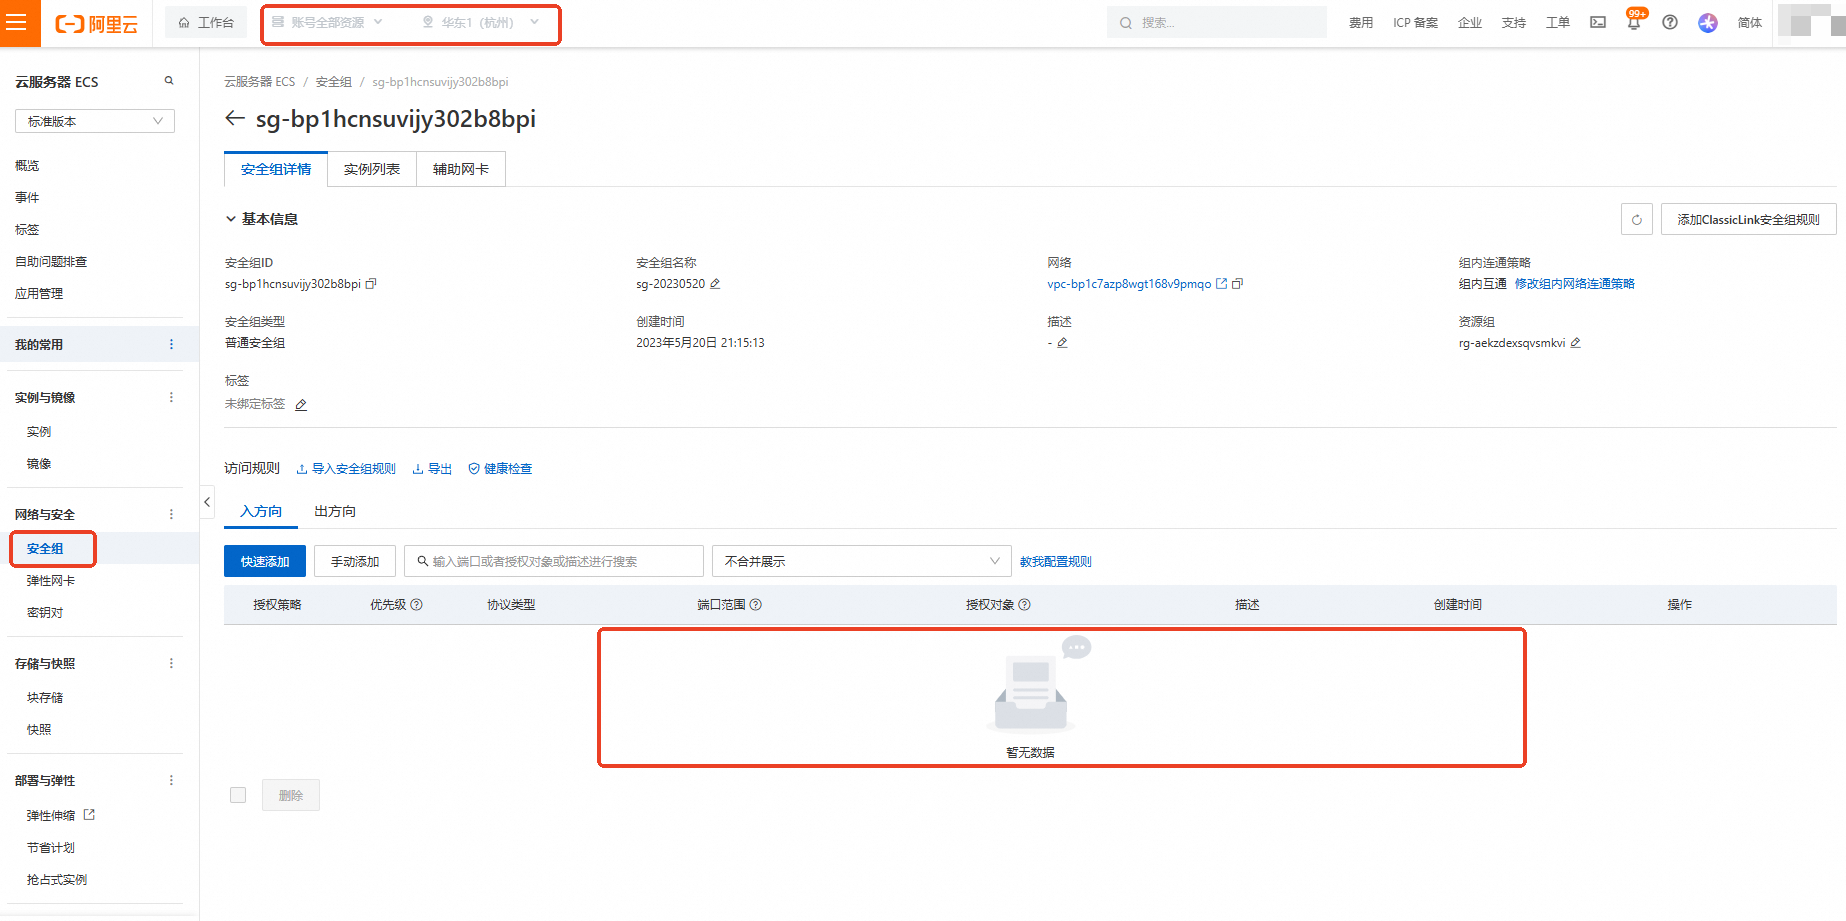Screen dimensions: 1846x921
Task: Open more options for 网络与安全 section
Action: [171, 515]
